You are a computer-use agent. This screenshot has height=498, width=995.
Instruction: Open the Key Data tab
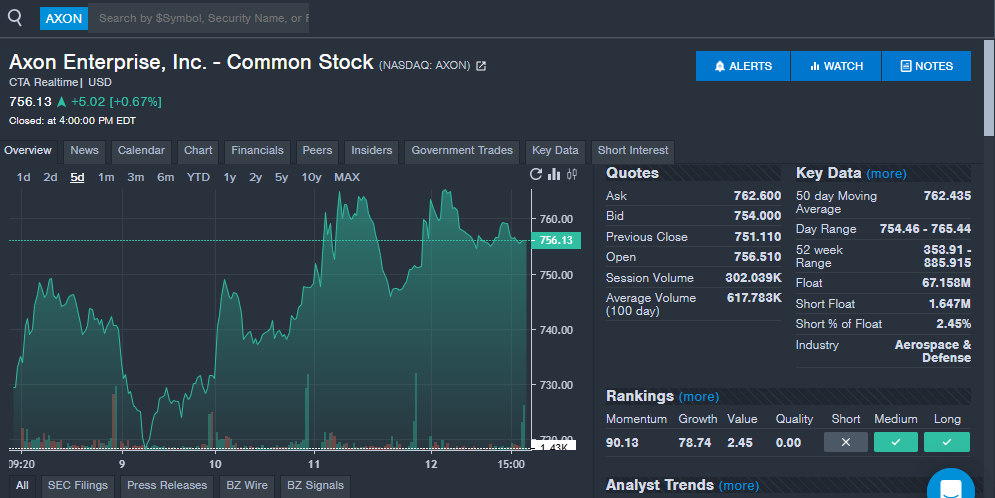(555, 151)
